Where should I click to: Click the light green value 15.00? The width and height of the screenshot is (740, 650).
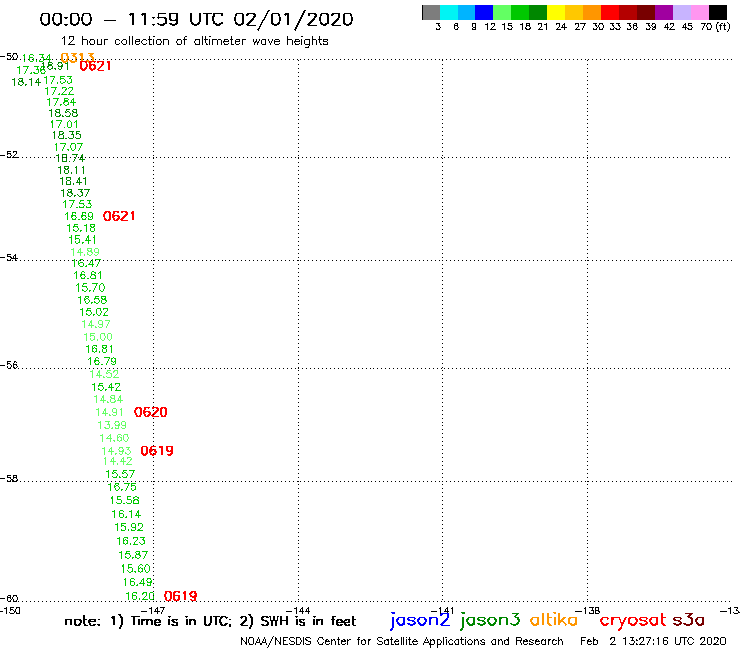point(98,337)
